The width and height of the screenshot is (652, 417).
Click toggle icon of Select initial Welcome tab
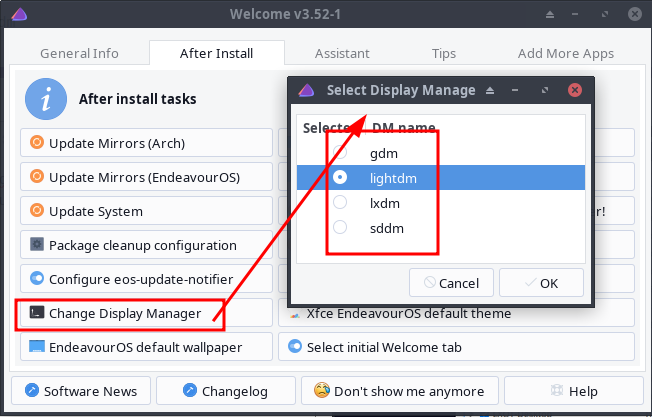point(295,346)
